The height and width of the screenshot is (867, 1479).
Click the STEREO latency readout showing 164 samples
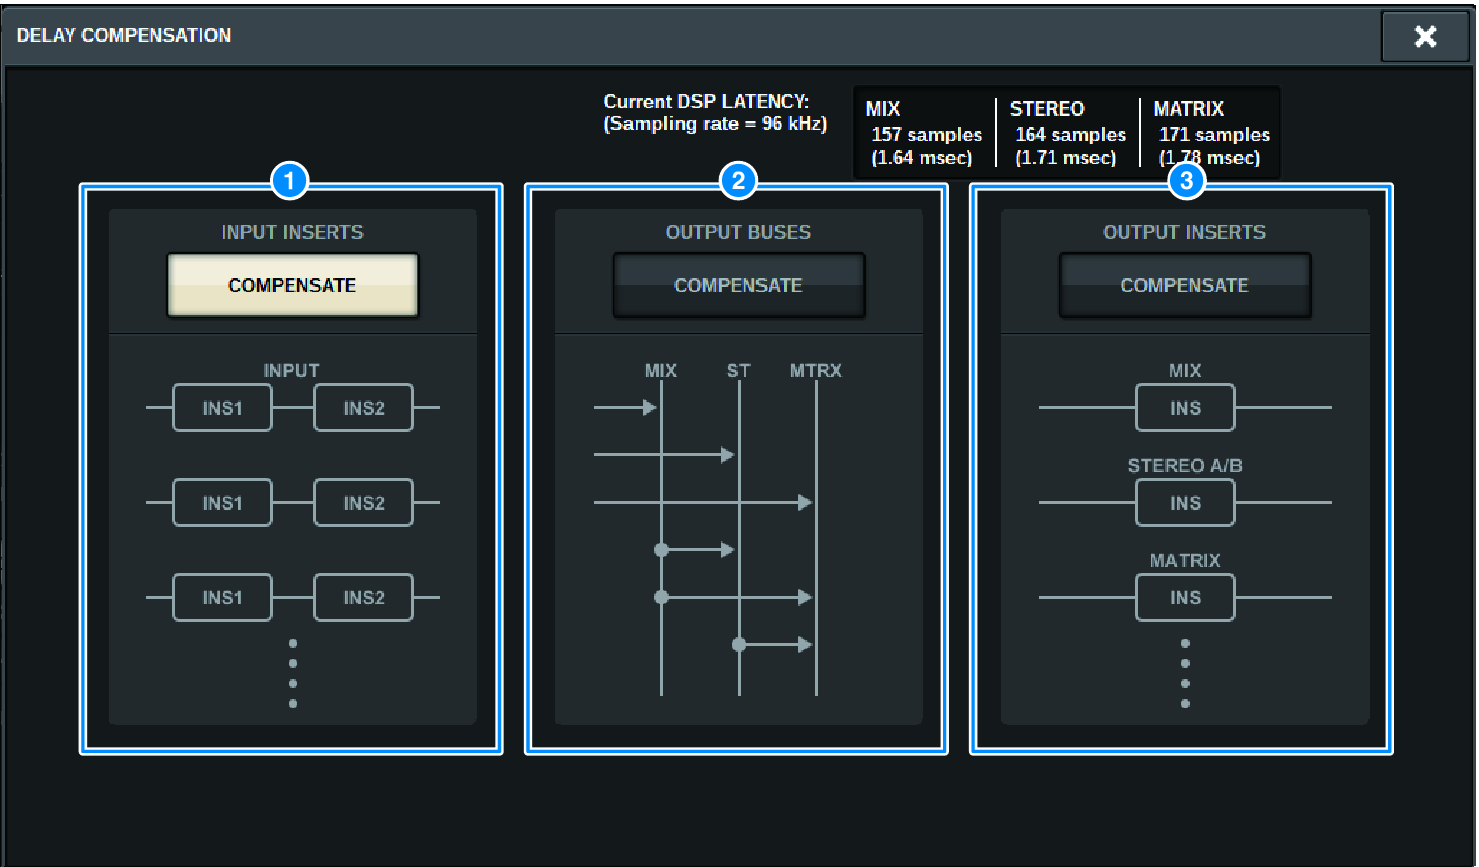click(x=1069, y=134)
